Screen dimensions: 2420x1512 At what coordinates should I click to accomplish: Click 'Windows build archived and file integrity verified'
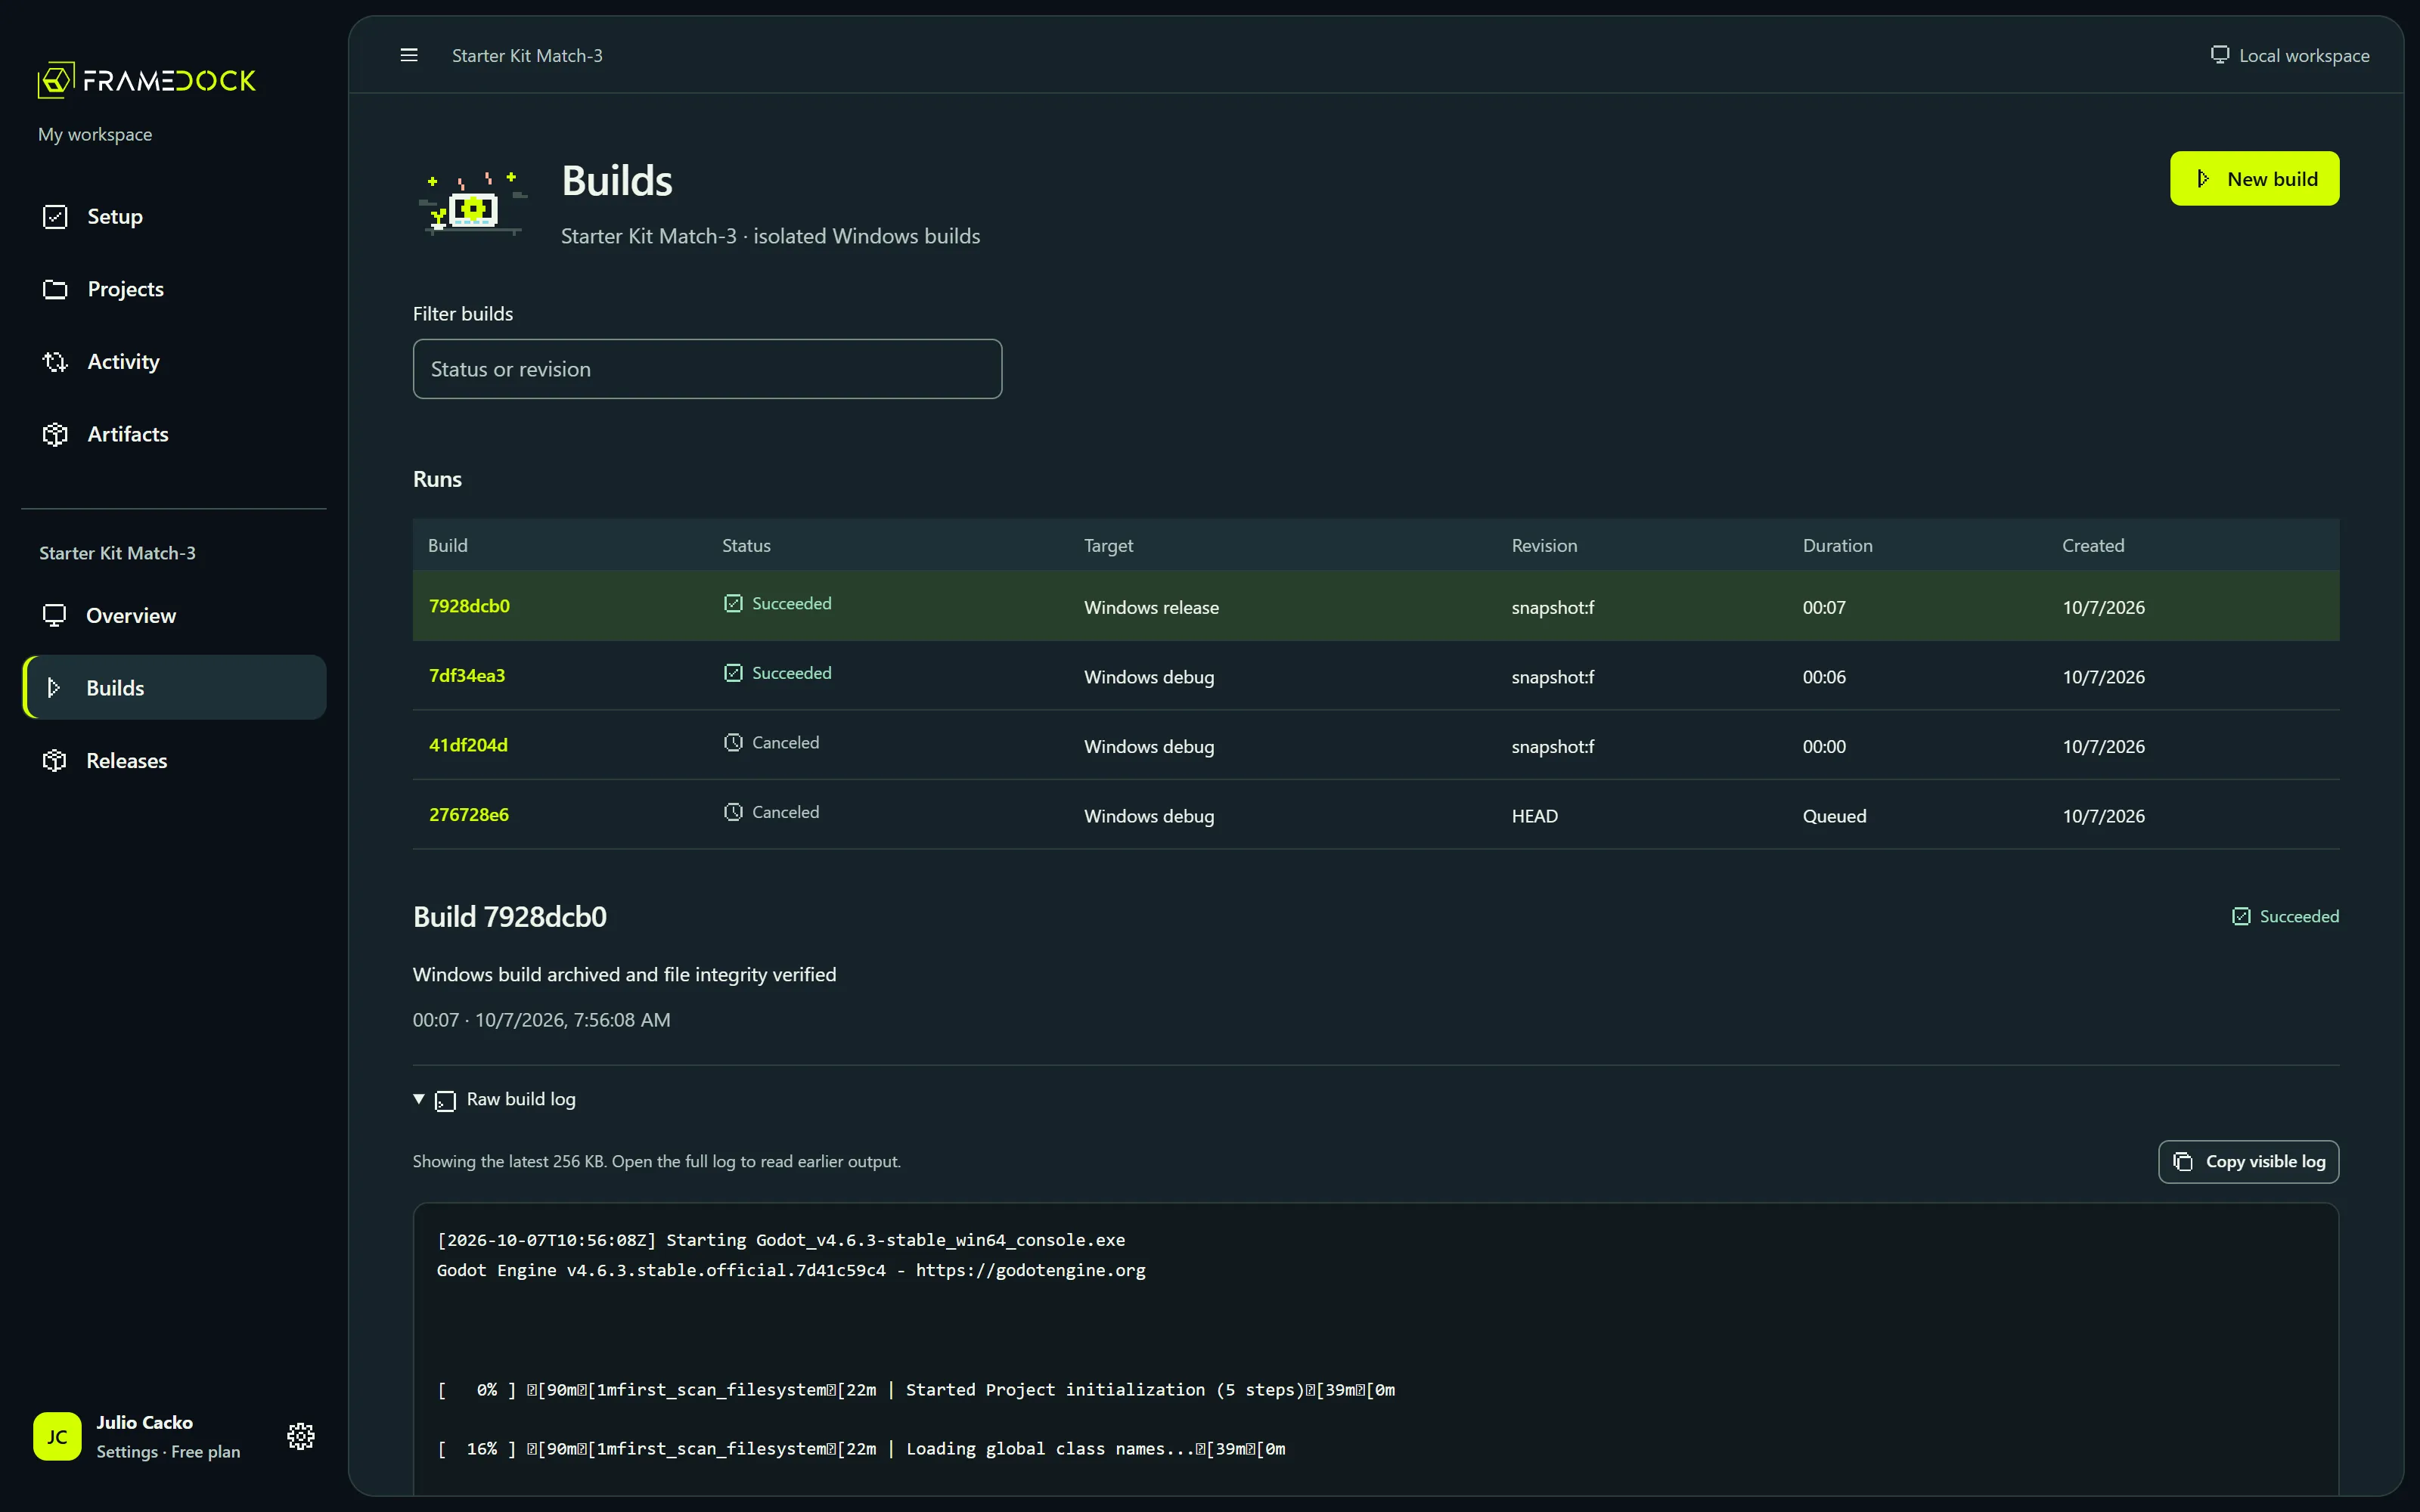(624, 974)
